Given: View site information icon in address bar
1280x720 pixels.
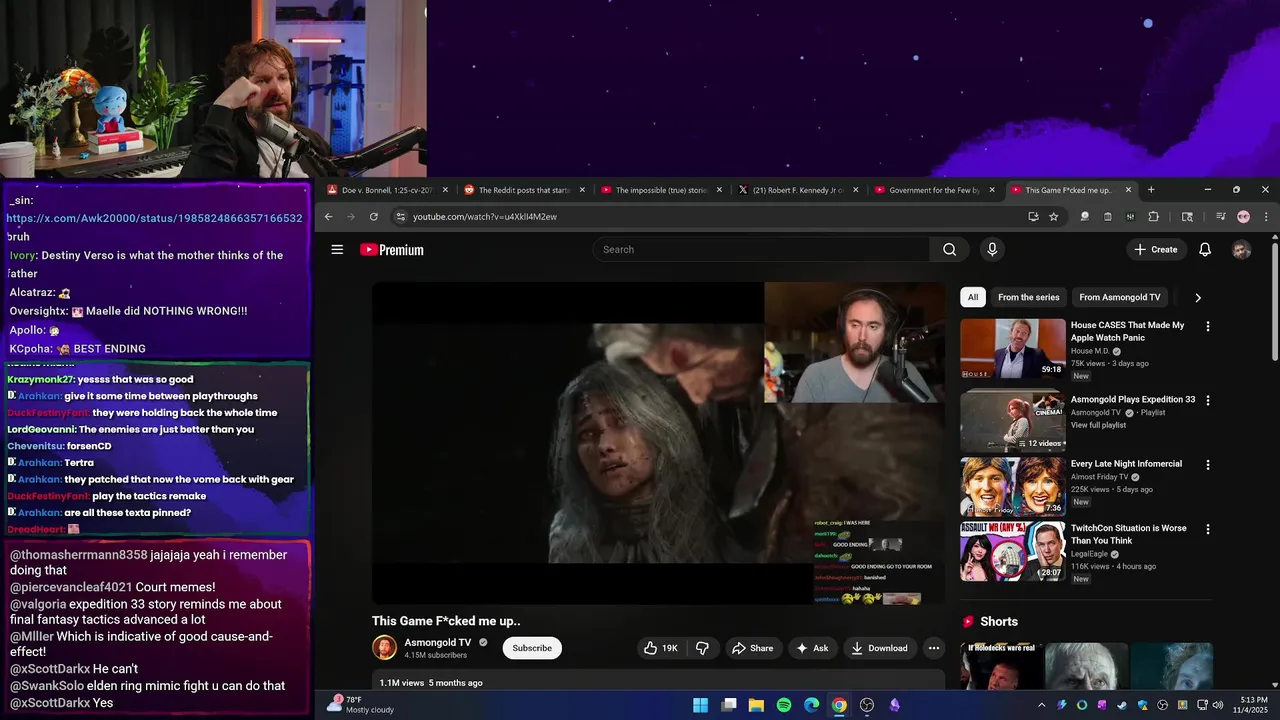Looking at the screenshot, I should (x=400, y=217).
